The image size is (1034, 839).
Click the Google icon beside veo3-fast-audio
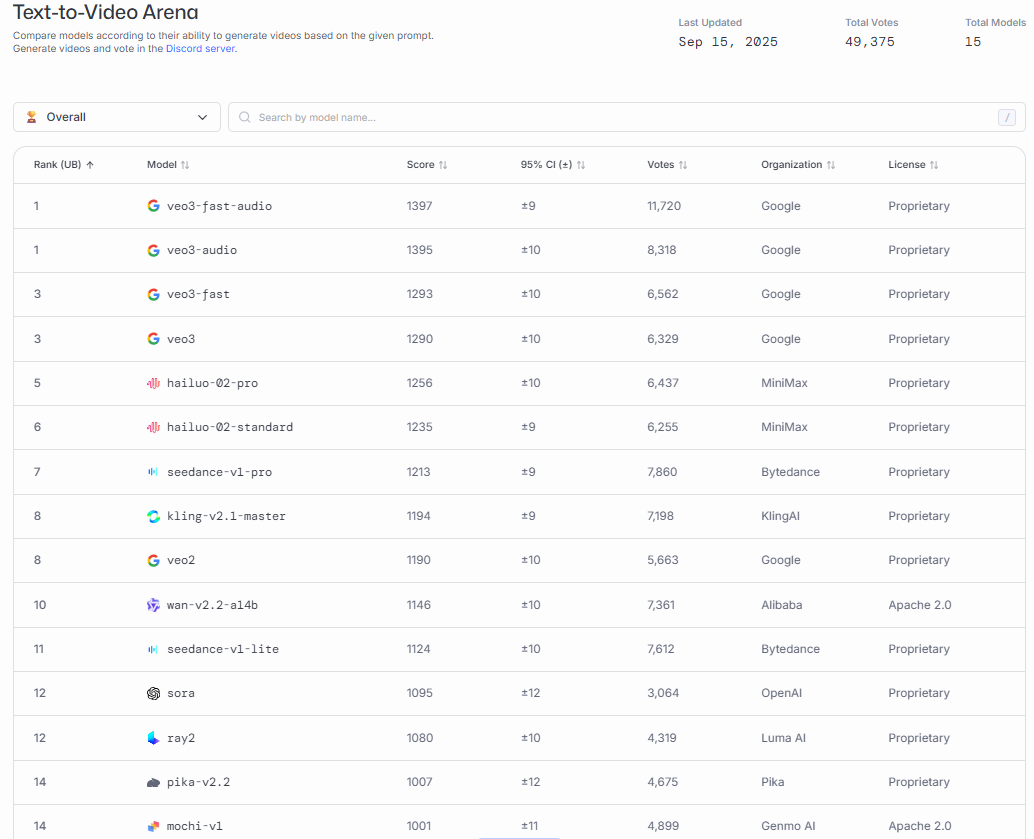pos(153,205)
